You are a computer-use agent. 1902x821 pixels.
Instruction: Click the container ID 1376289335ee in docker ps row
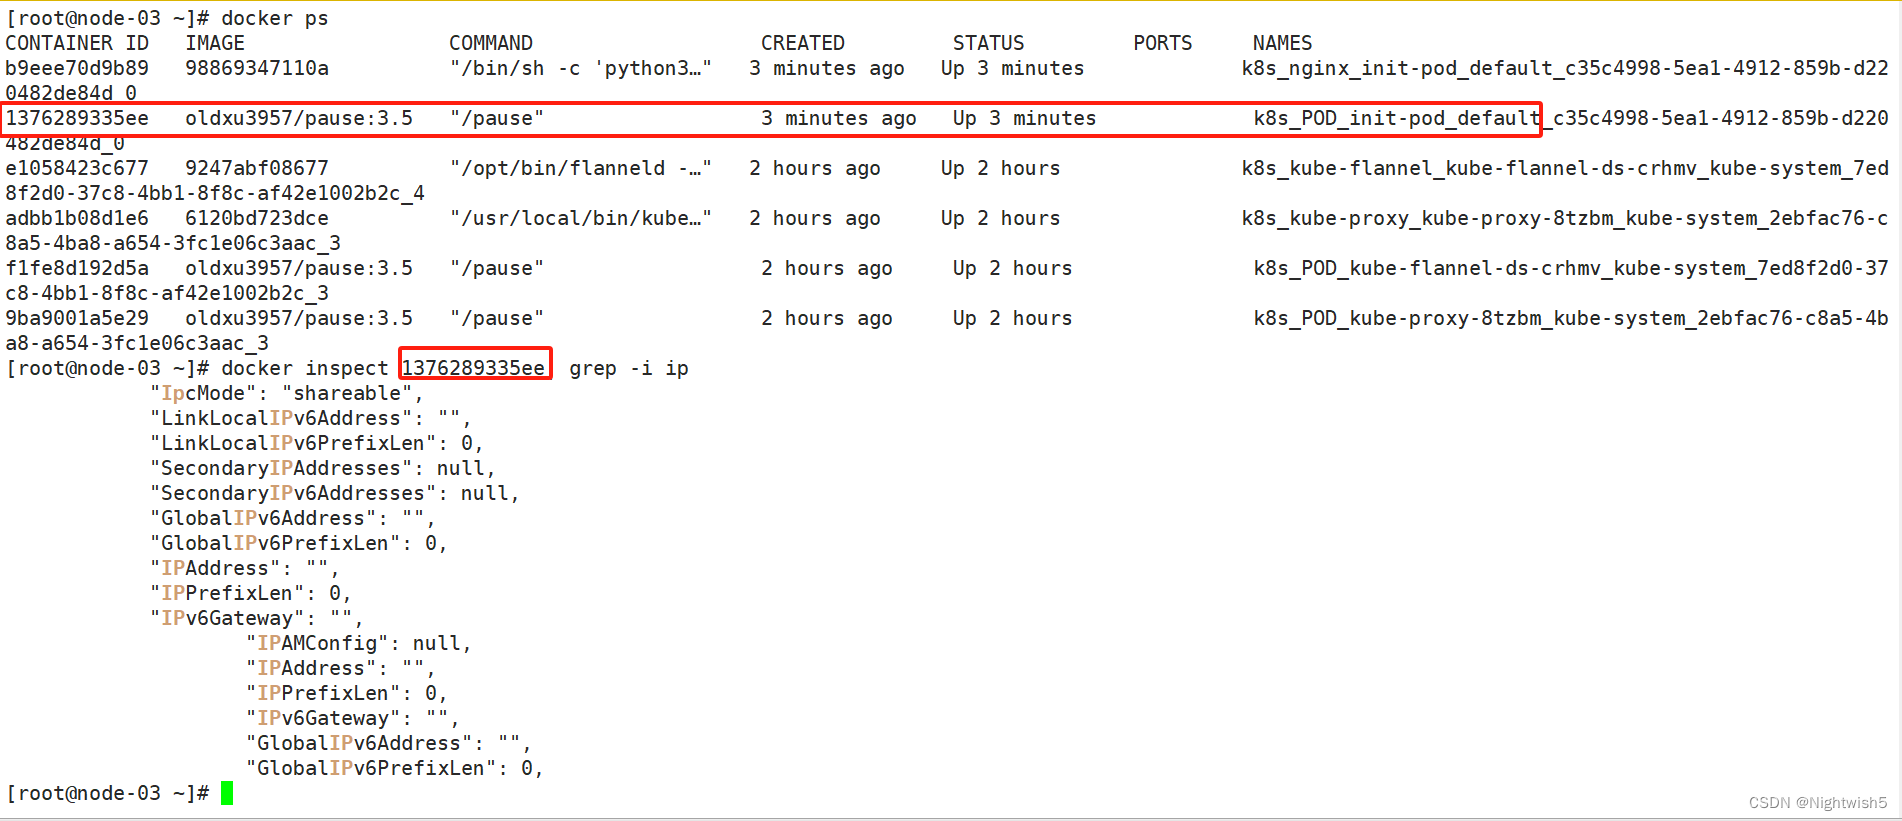point(77,118)
